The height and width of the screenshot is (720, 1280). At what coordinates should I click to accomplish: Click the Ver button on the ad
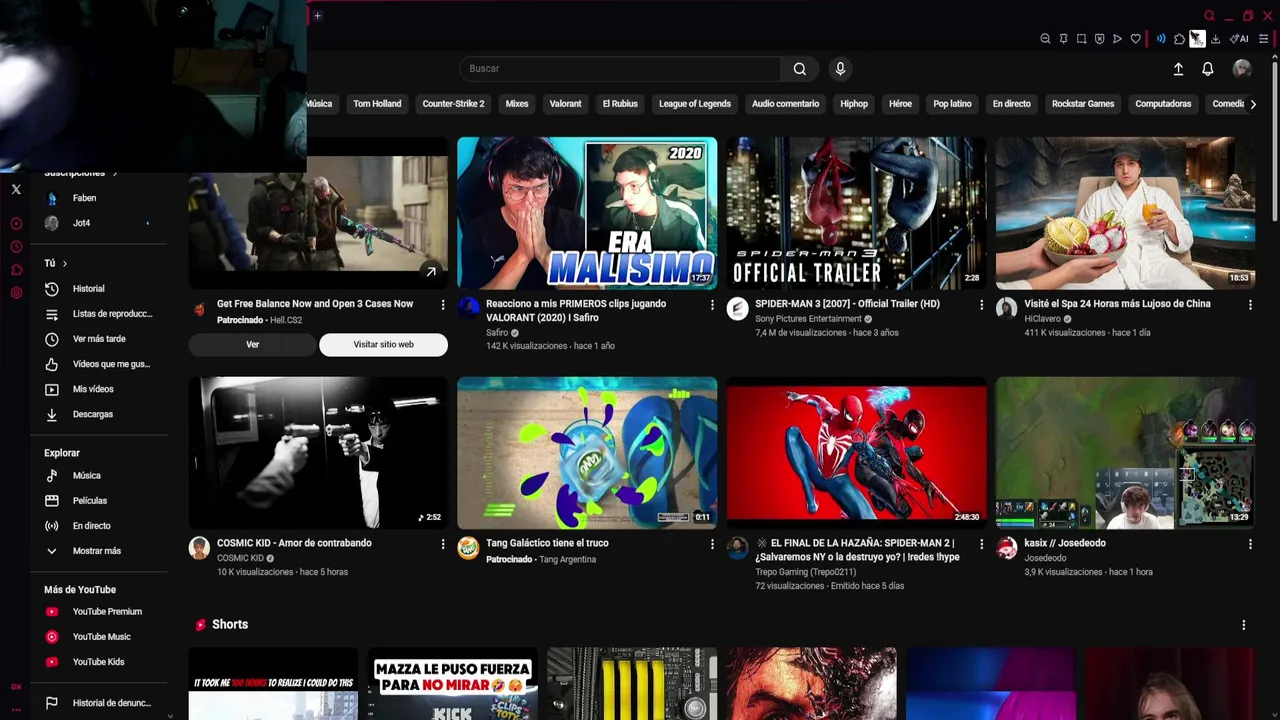pos(252,345)
